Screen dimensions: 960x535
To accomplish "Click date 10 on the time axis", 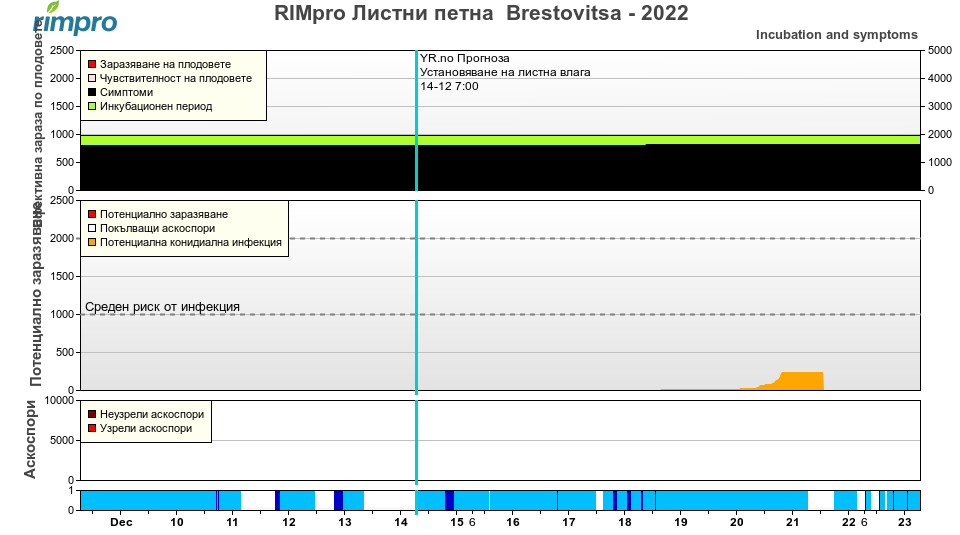I will (177, 522).
